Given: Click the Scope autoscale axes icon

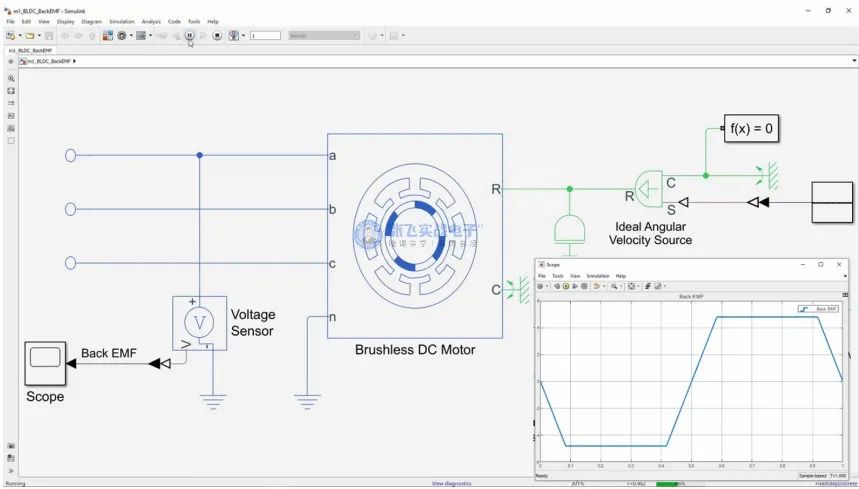Looking at the screenshot, I should click(x=633, y=286).
